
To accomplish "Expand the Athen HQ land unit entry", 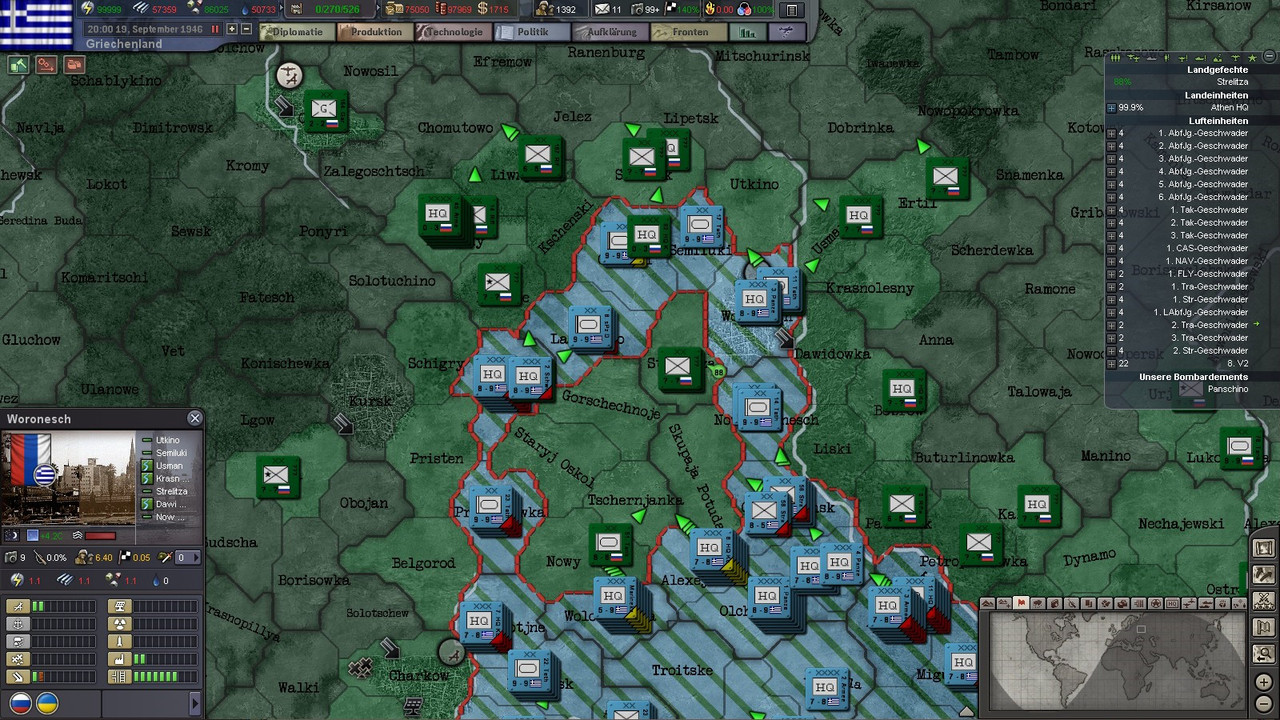I will (x=1111, y=108).
